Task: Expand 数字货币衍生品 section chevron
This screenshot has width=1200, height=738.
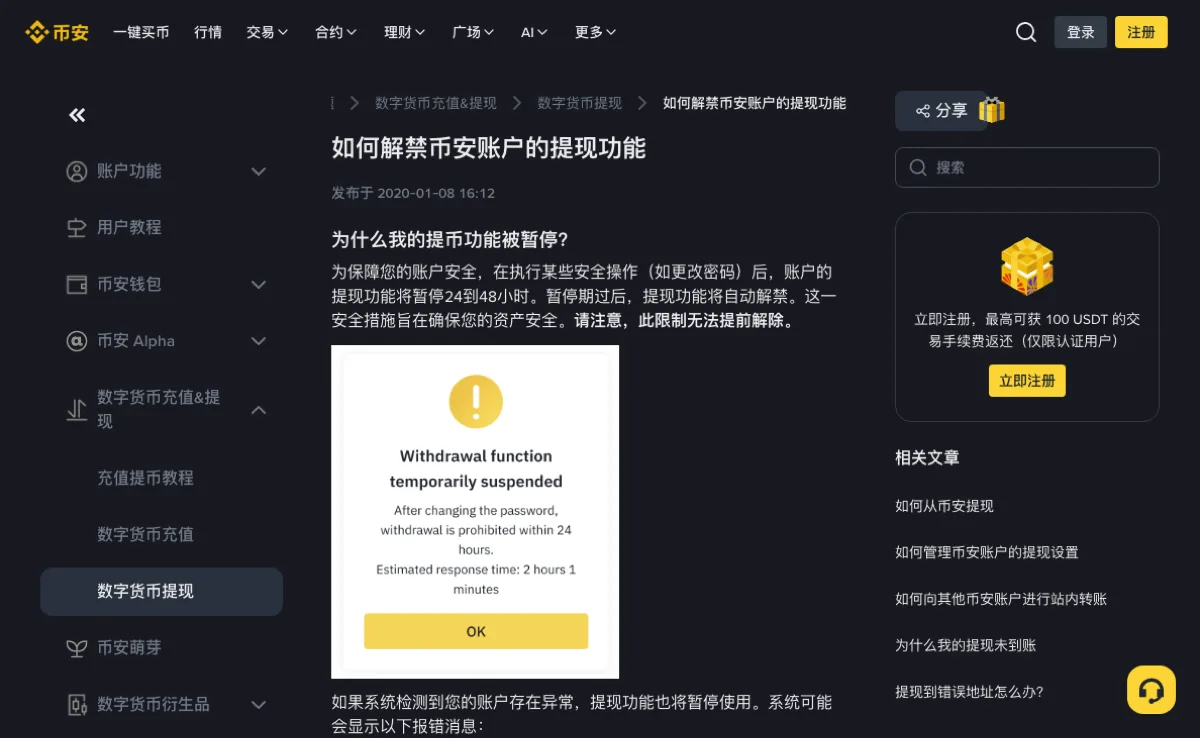Action: tap(258, 704)
